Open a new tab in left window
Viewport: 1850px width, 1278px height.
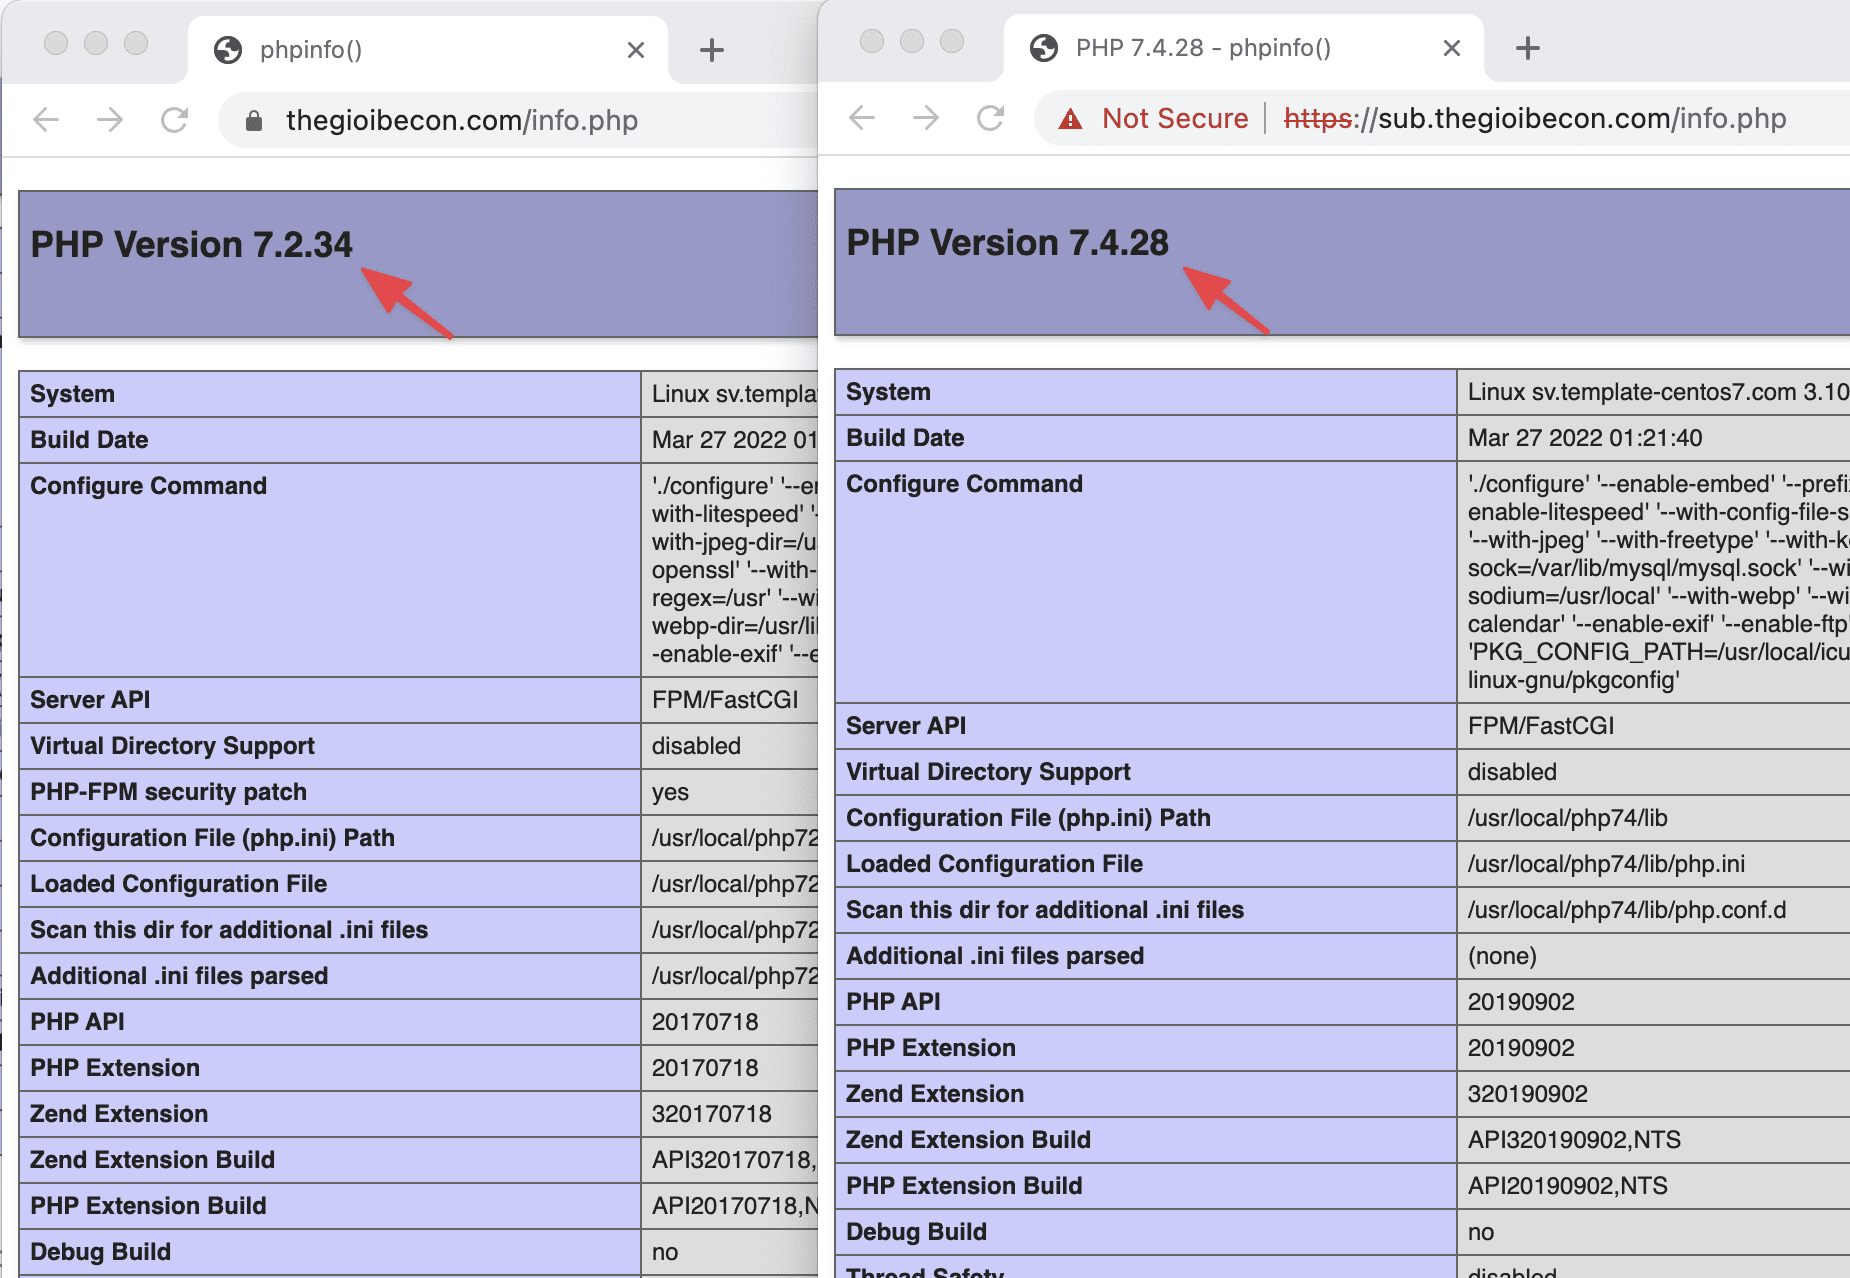pyautogui.click(x=711, y=49)
